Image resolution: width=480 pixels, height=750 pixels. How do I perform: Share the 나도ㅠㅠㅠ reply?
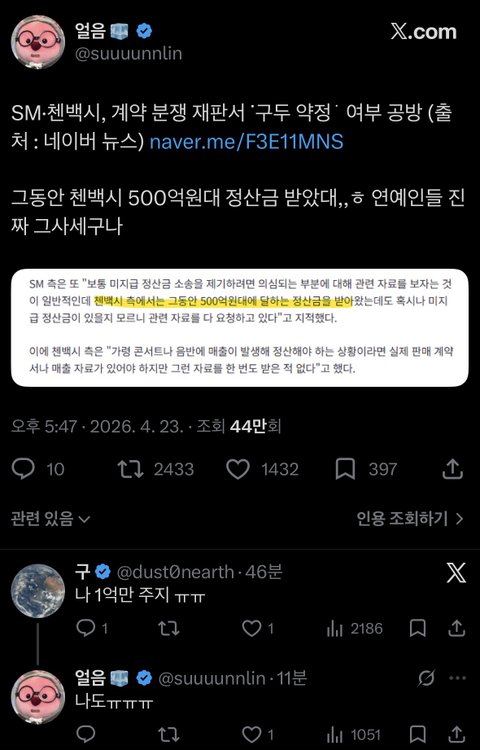[457, 735]
